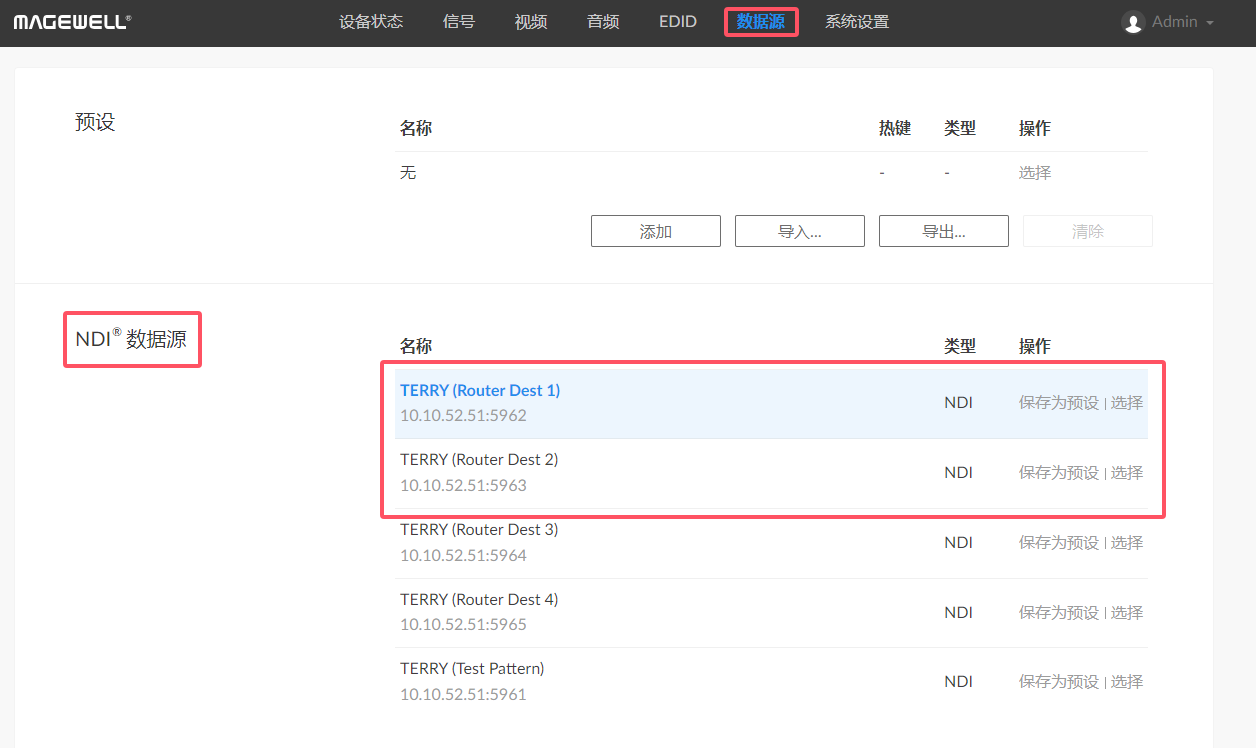This screenshot has width=1256, height=748.
Task: Save Router Dest 2 as preset
Action: pyautogui.click(x=1059, y=473)
